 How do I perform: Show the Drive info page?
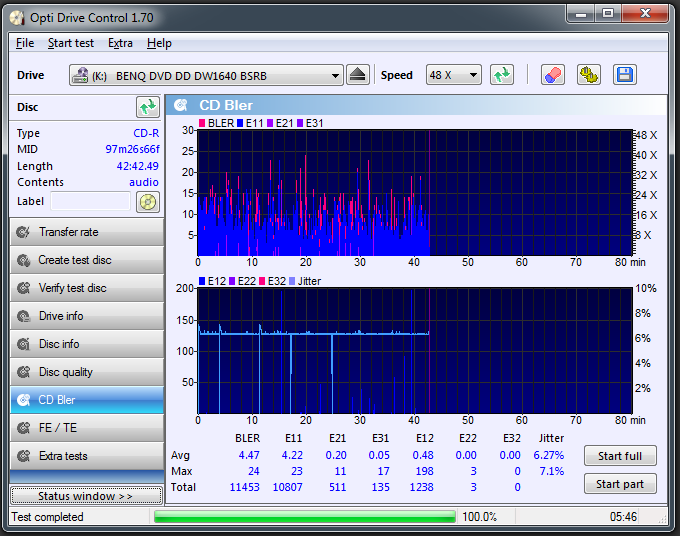(87, 316)
